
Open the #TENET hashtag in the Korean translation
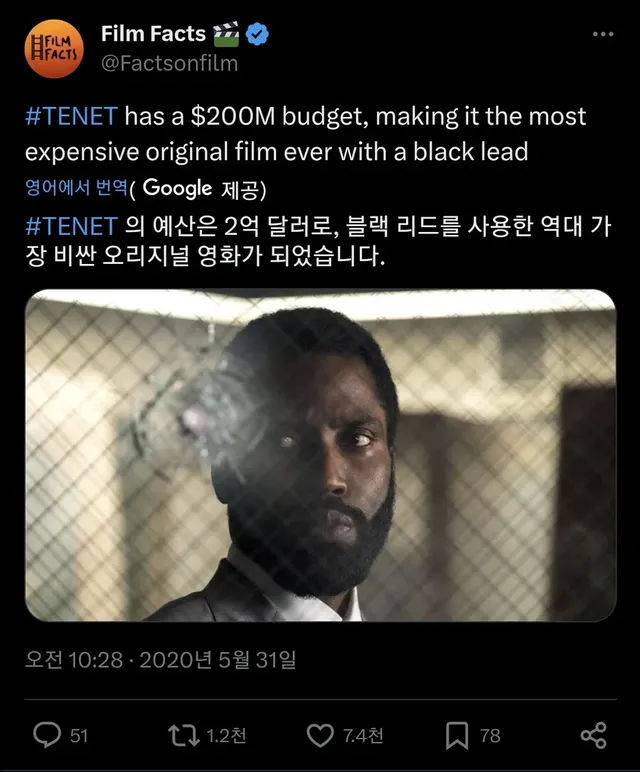point(71,226)
